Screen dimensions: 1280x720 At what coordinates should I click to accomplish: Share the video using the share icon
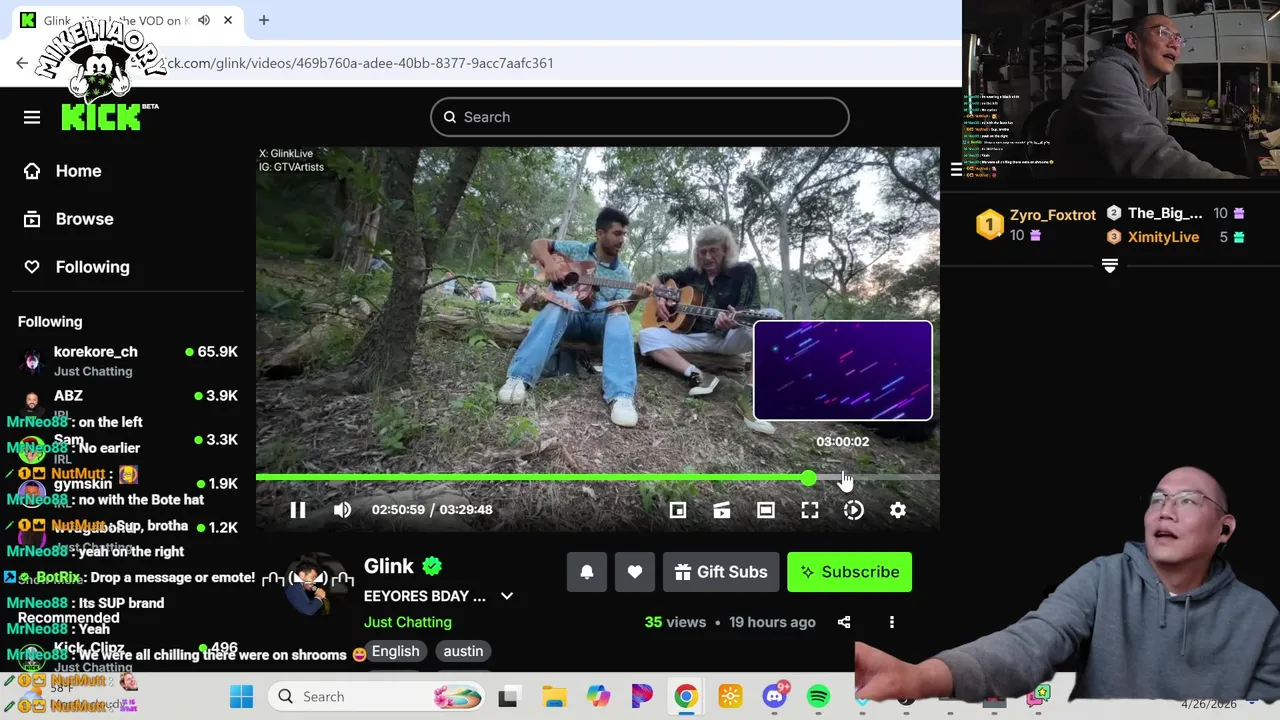pyautogui.click(x=844, y=622)
